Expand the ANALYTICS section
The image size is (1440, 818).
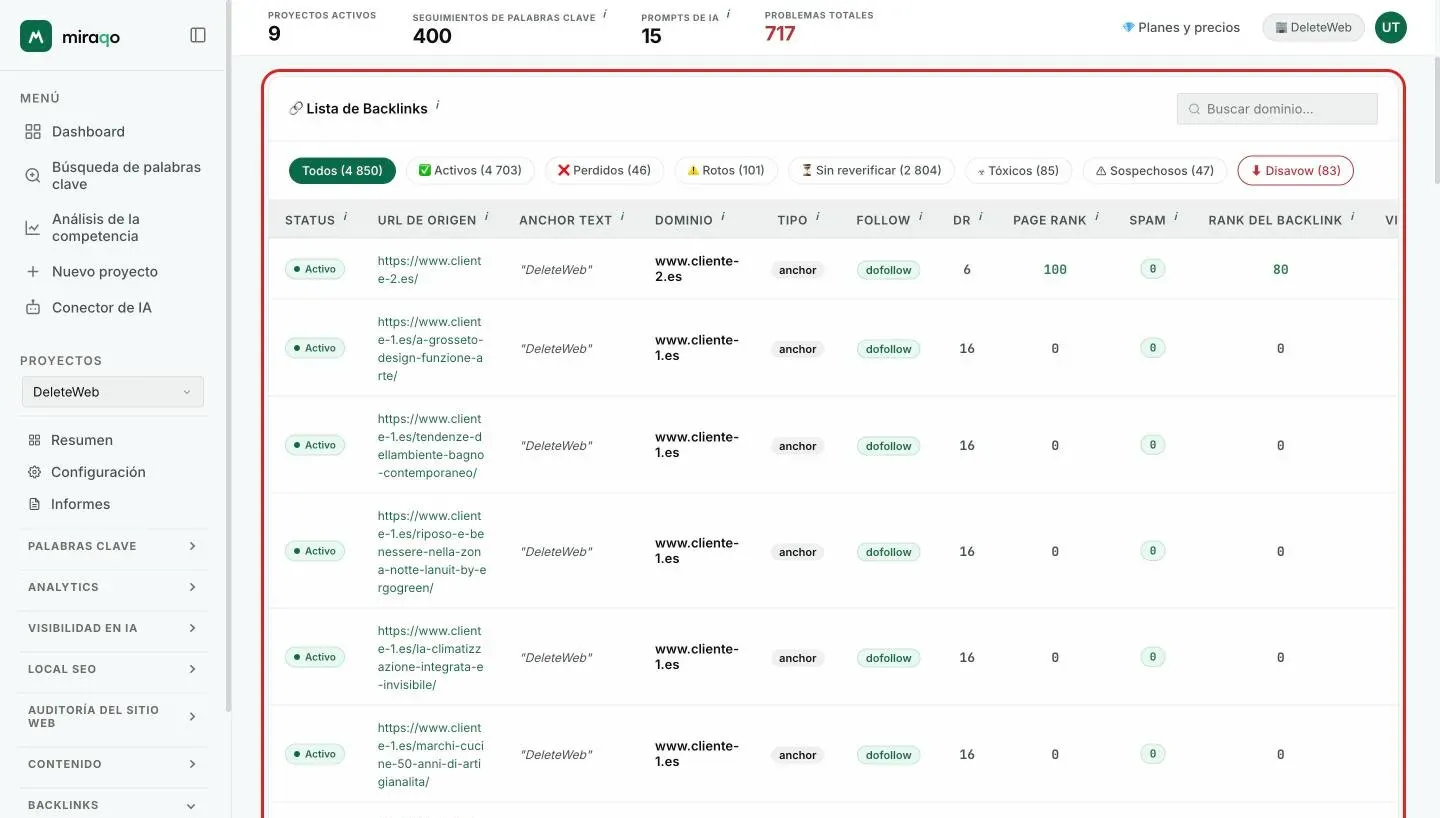(114, 587)
